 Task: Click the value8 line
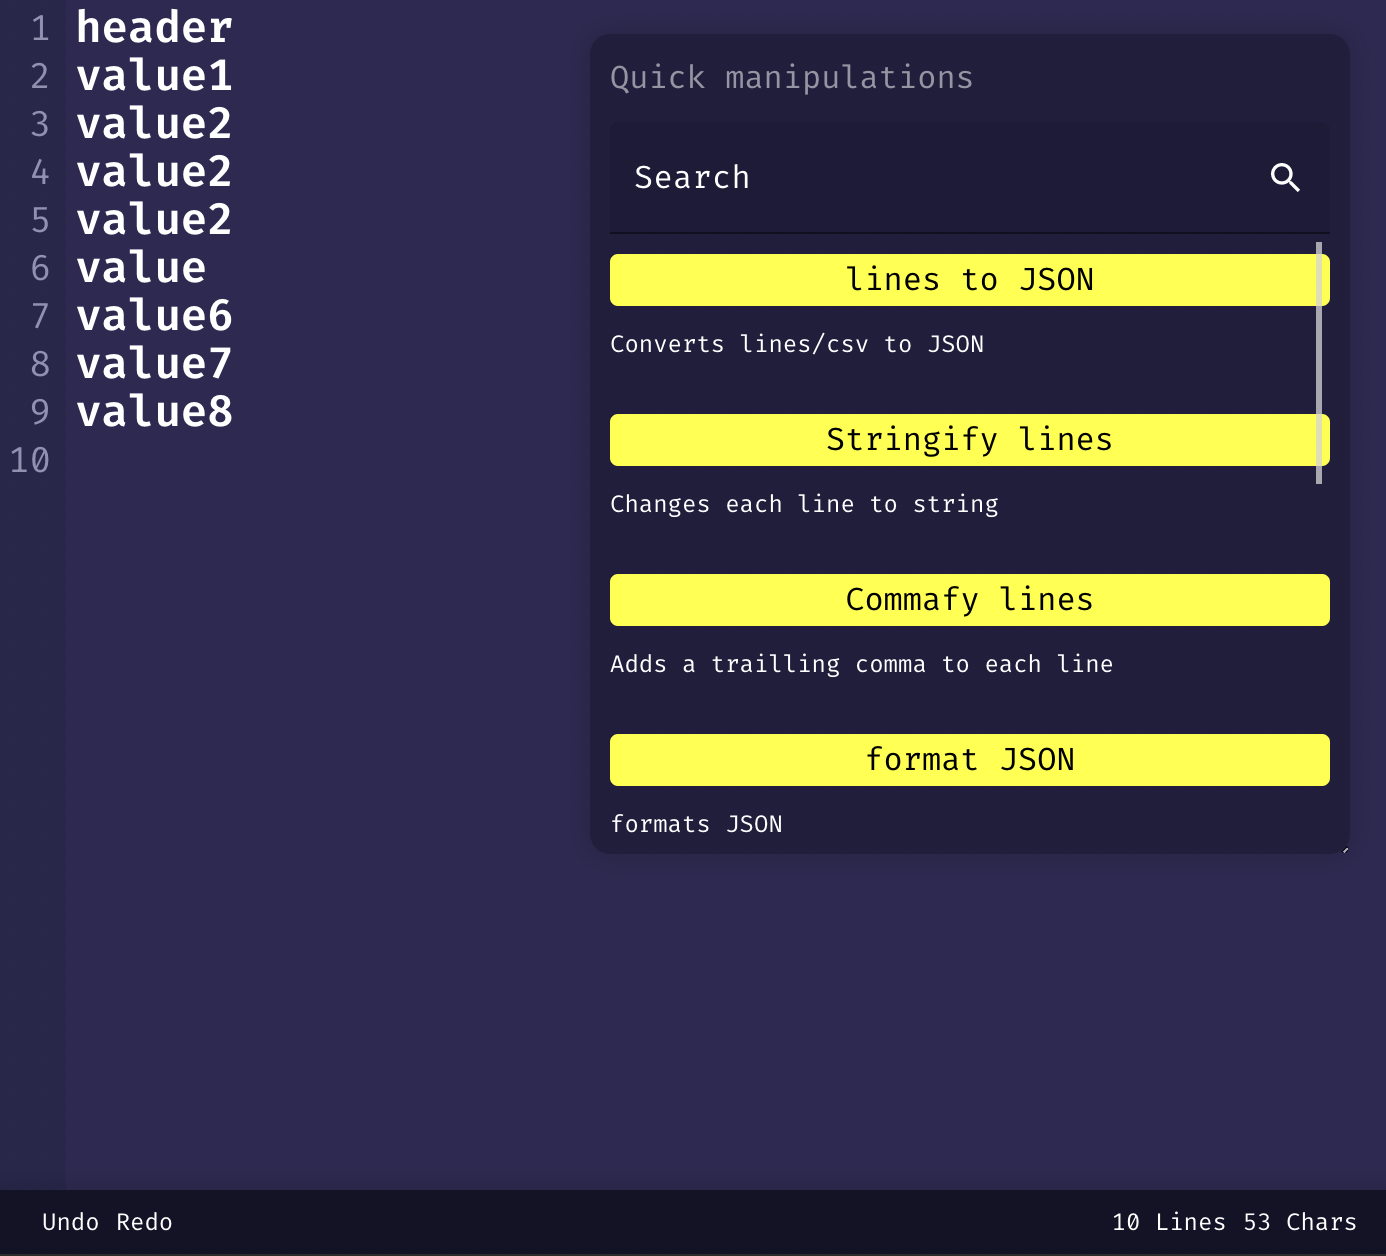pos(154,411)
